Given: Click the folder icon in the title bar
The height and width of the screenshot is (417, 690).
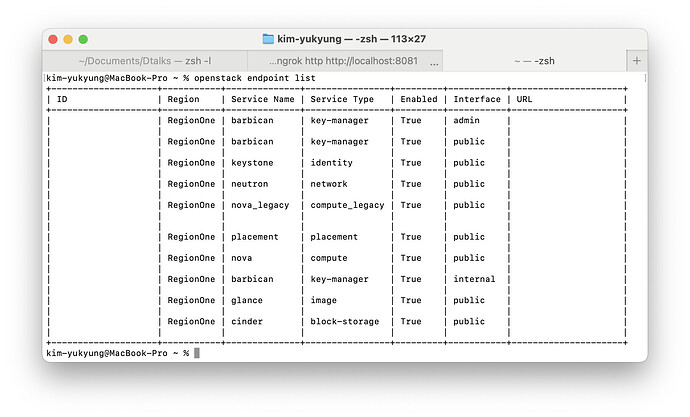Looking at the screenshot, I should [x=268, y=39].
